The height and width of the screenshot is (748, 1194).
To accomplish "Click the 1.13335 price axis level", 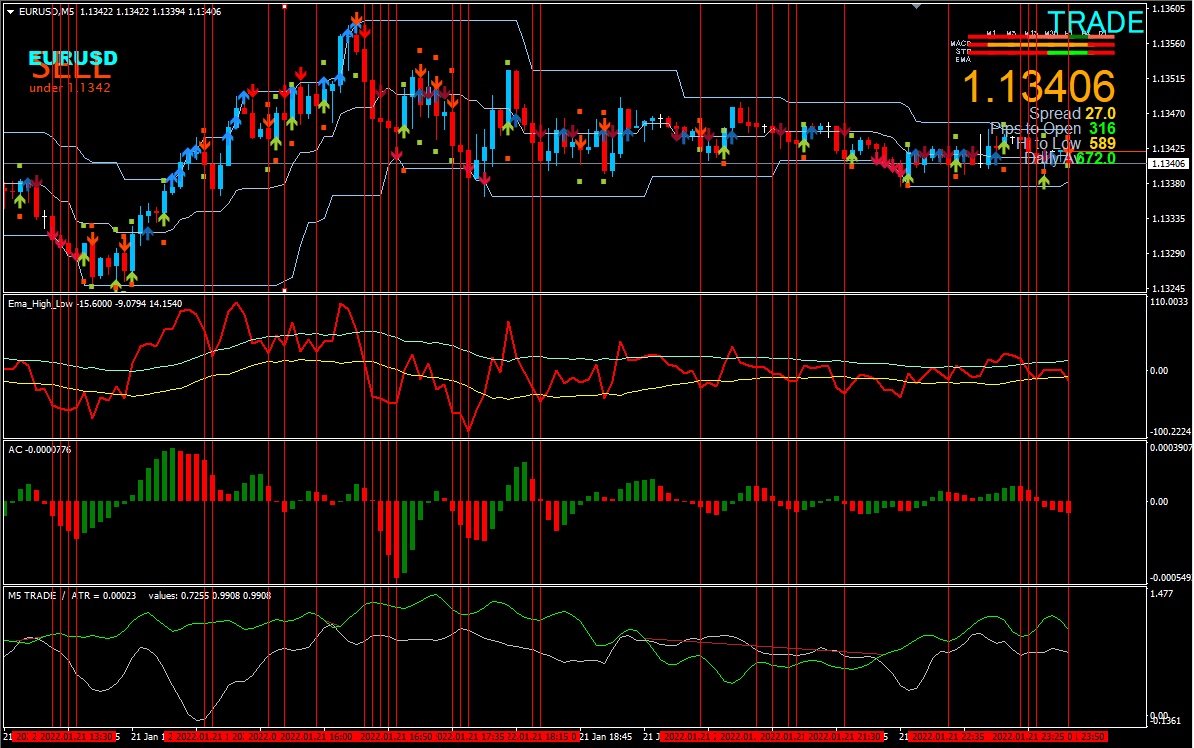I will (1168, 219).
